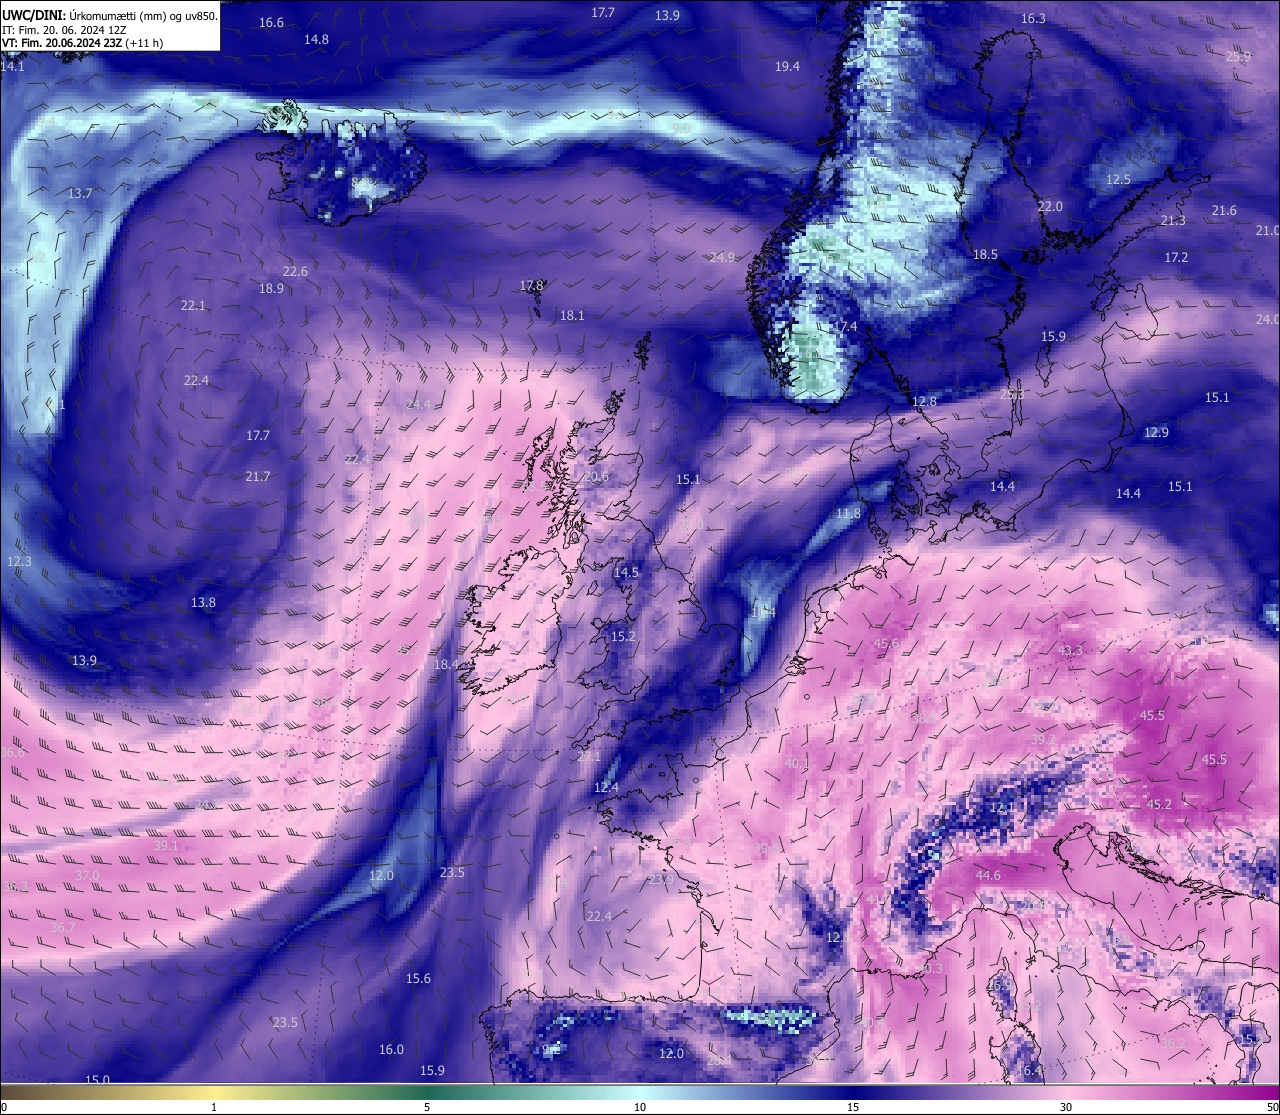Click the 45.2 value label
Viewport: 1280px width, 1115px height.
(1159, 804)
